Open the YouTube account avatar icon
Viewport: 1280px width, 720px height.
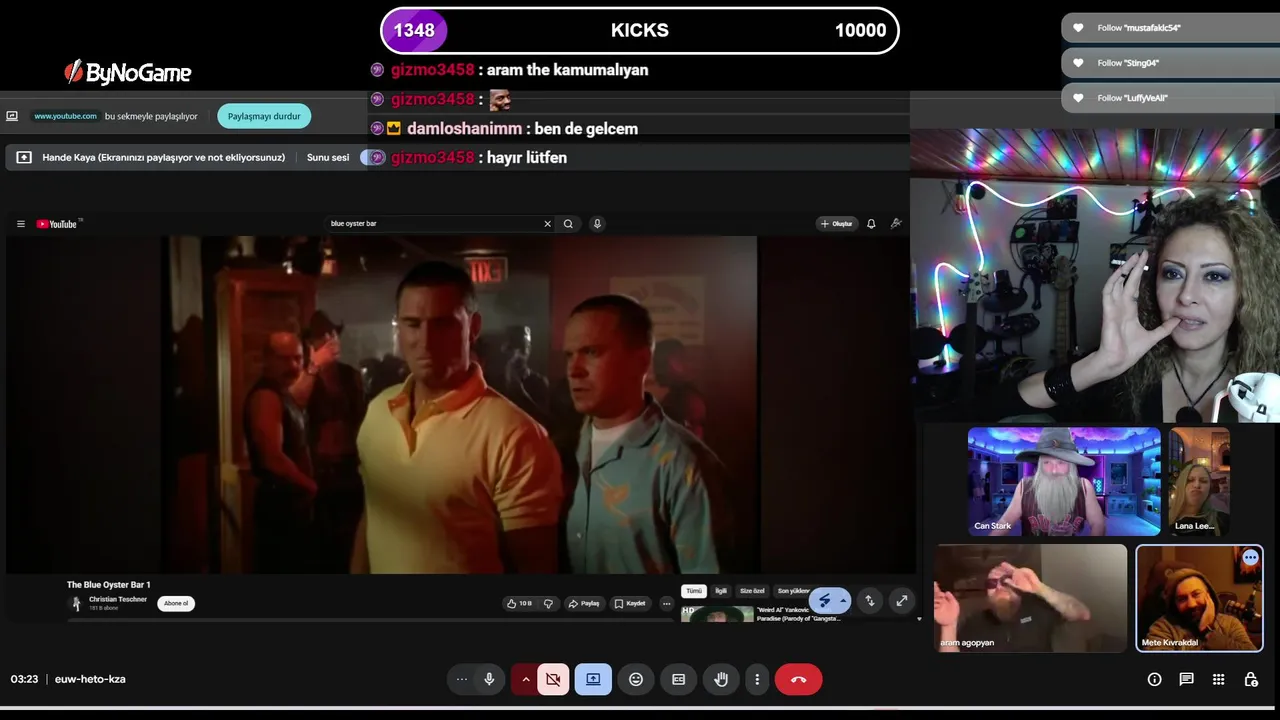tap(896, 224)
